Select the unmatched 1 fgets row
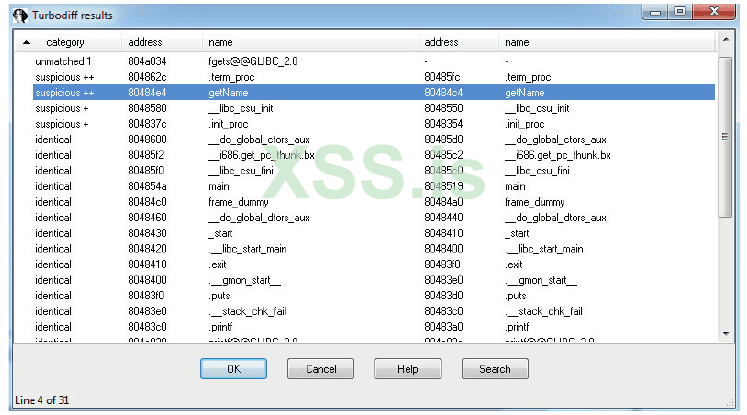This screenshot has height=415, width=747. coord(374,61)
